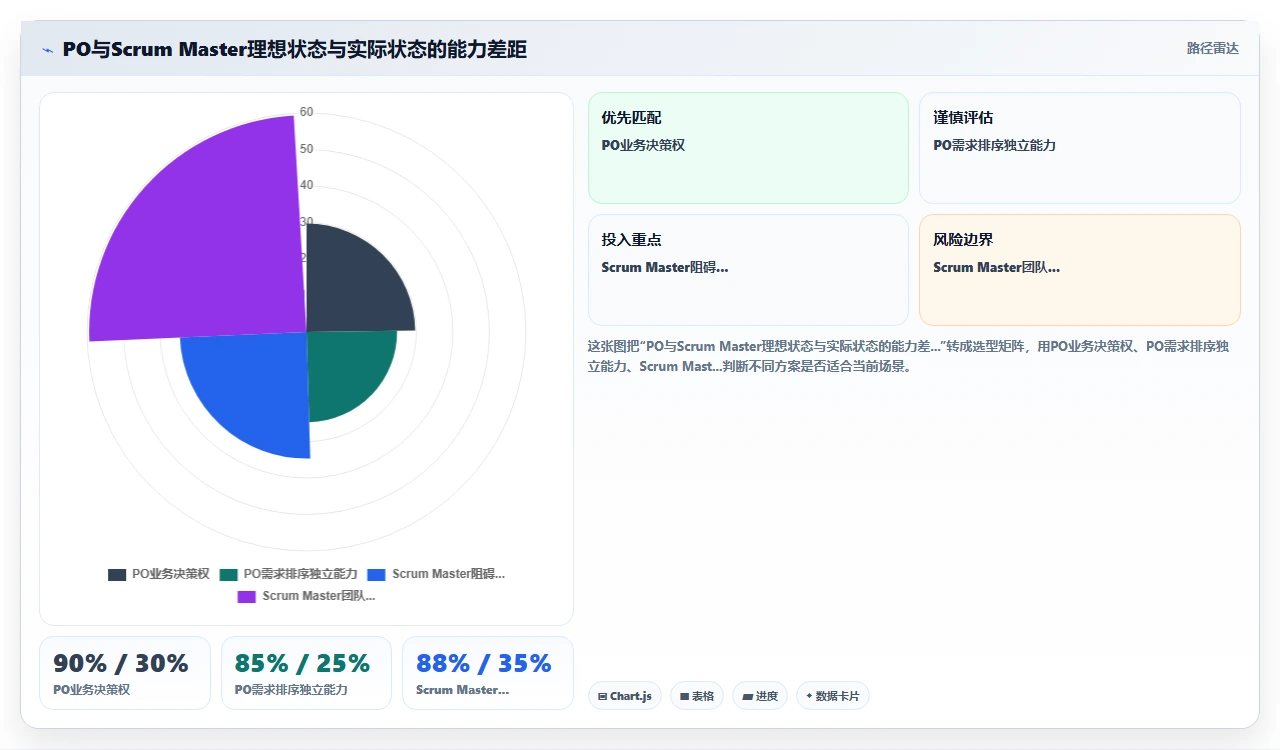Click the axis tick label 50
Image resolution: width=1280 pixels, height=750 pixels.
(306, 149)
